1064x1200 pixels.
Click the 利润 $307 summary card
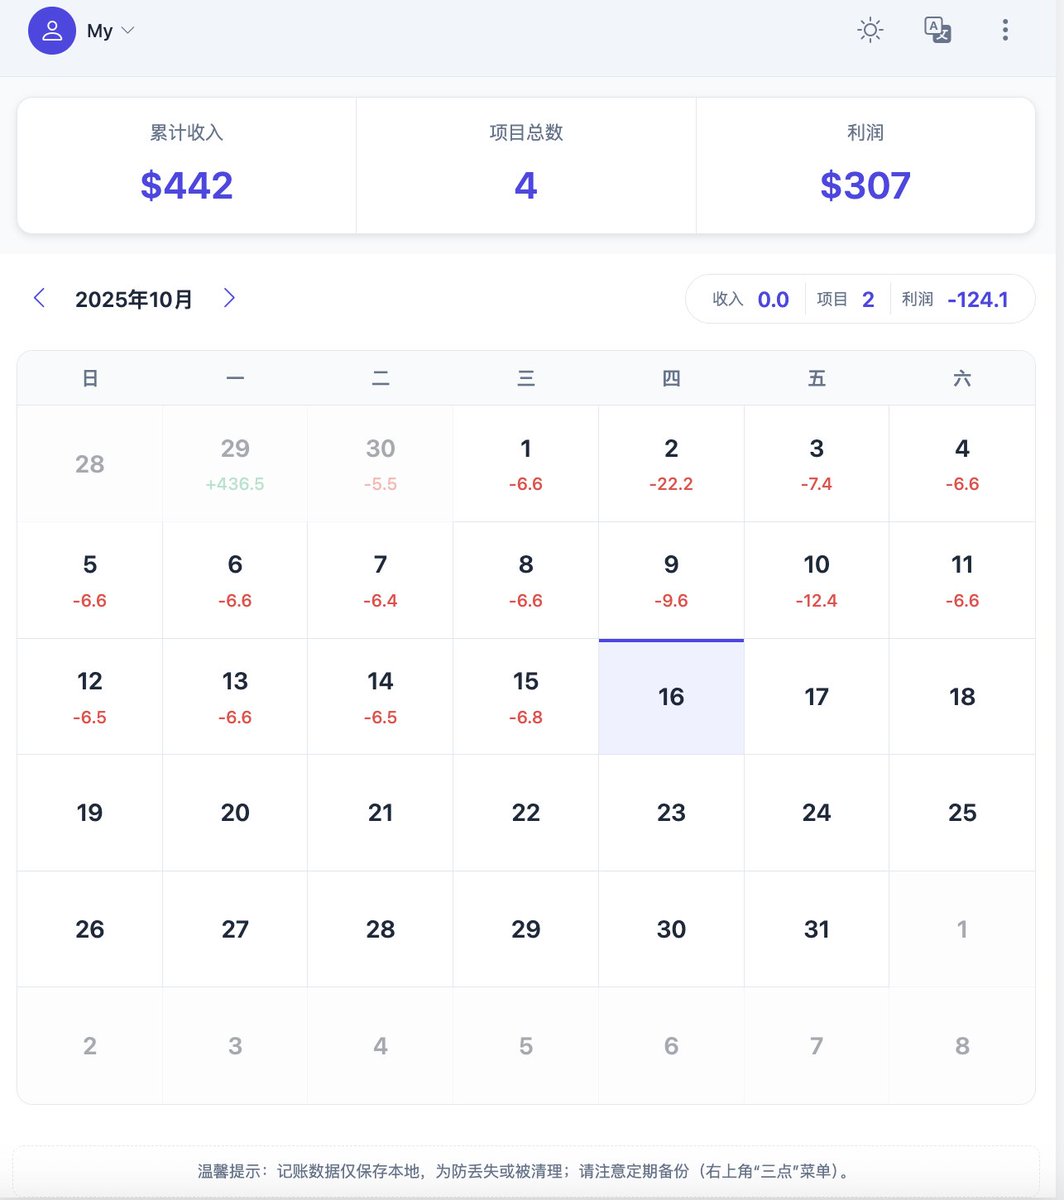(x=865, y=166)
